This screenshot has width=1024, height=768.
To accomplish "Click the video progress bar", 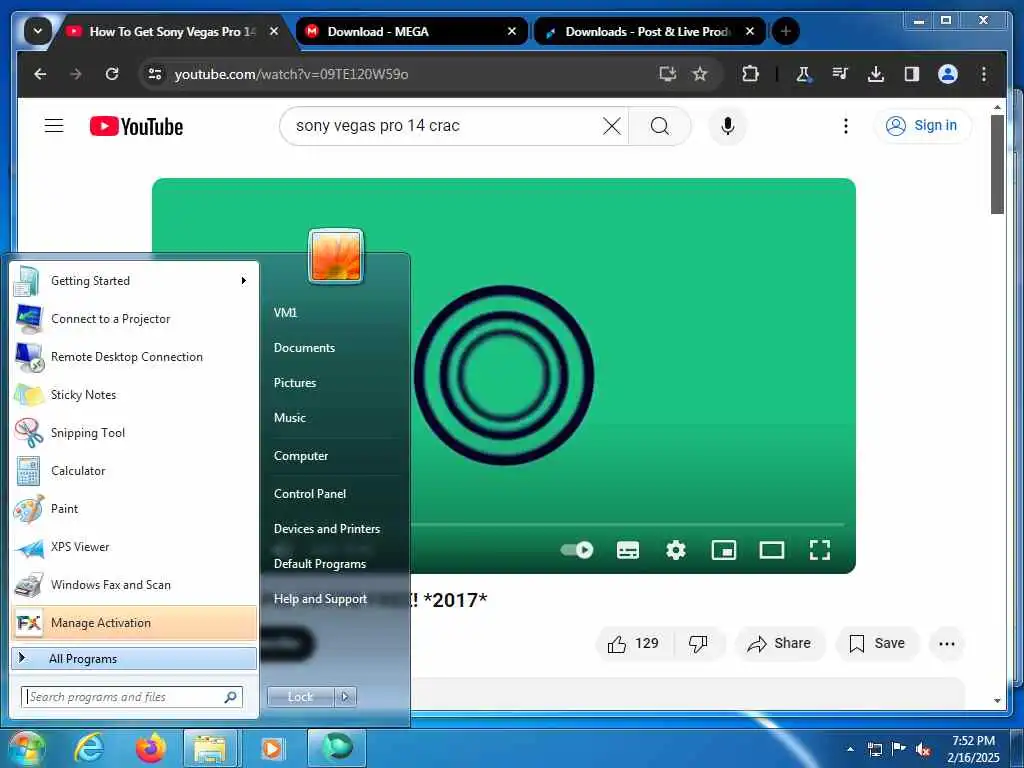I will pos(627,524).
